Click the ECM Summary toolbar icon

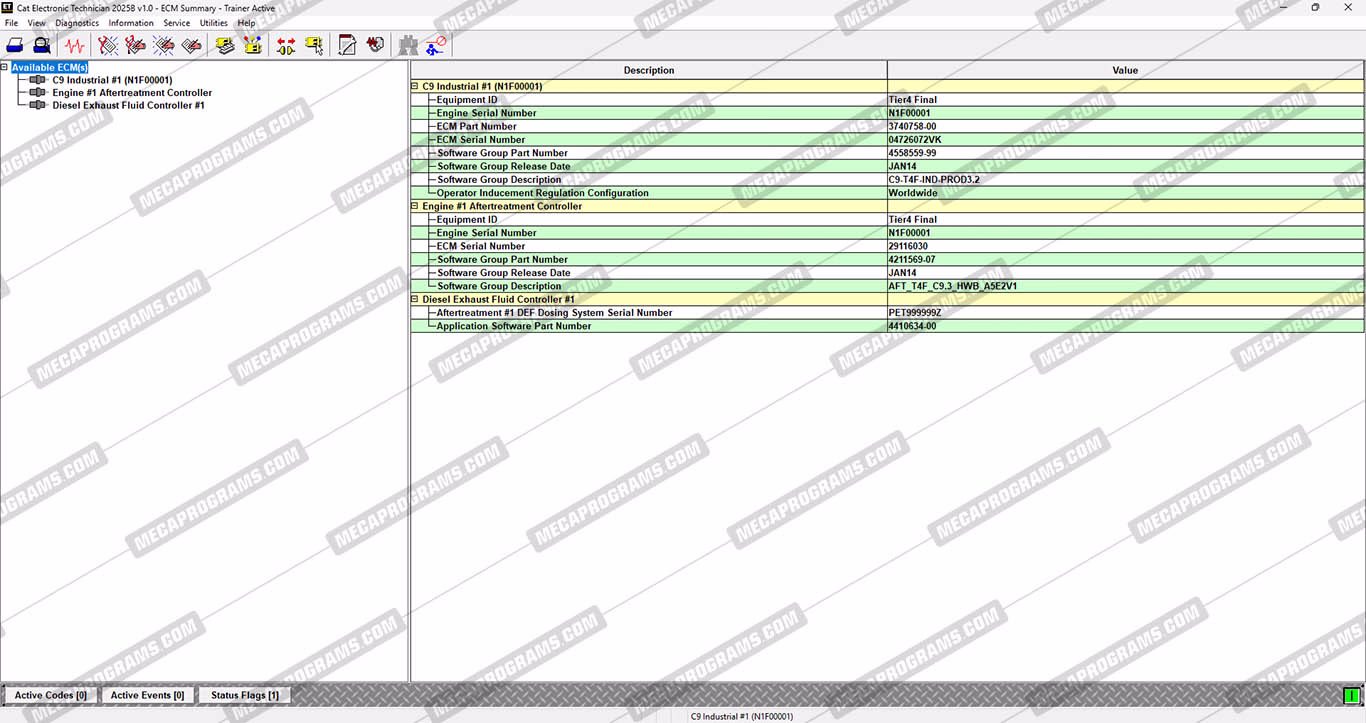coord(225,45)
